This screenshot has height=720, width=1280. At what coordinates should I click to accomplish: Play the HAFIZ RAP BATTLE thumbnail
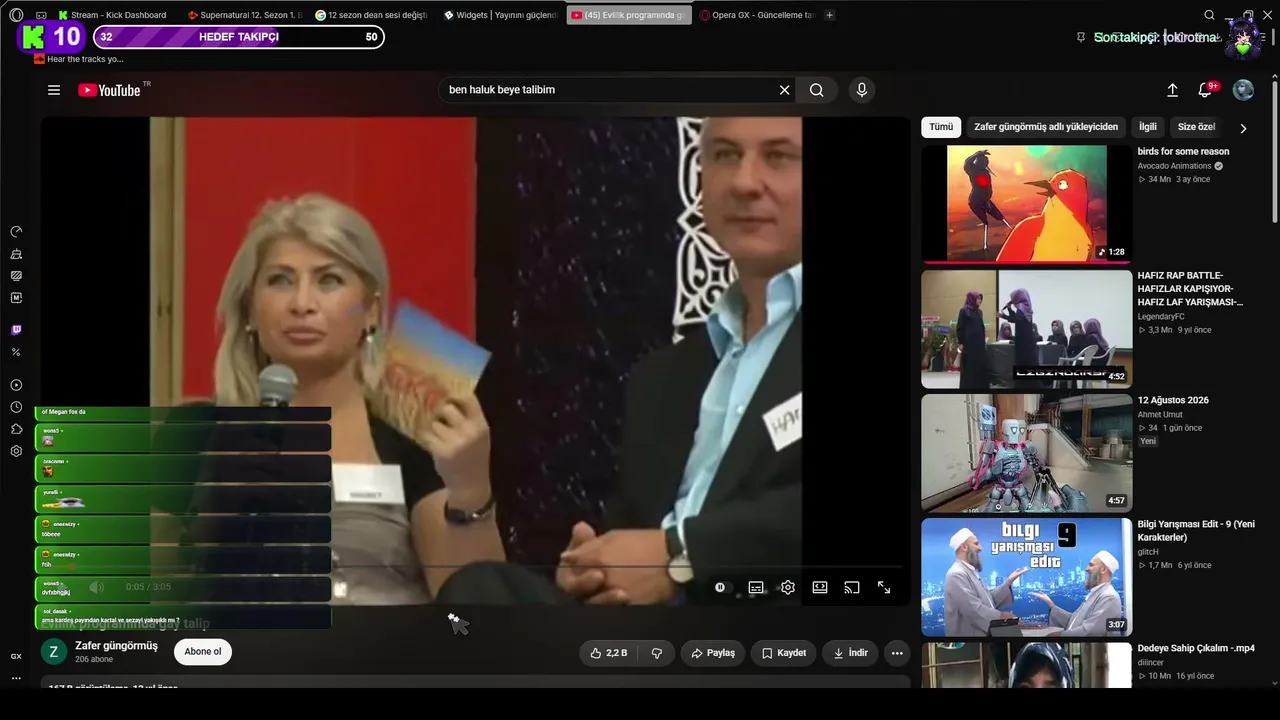[1027, 328]
